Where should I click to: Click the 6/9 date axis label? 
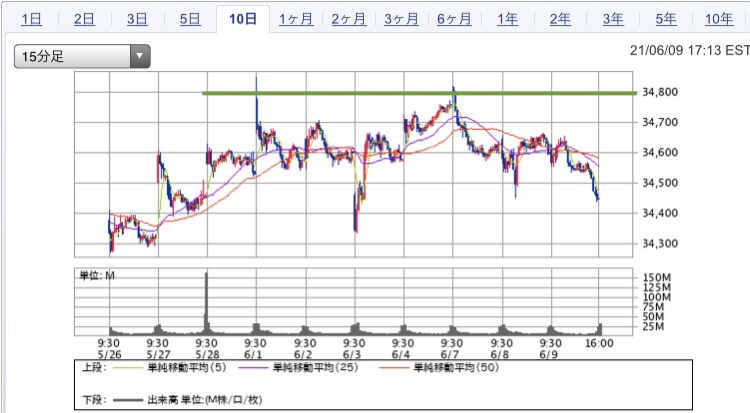548,355
